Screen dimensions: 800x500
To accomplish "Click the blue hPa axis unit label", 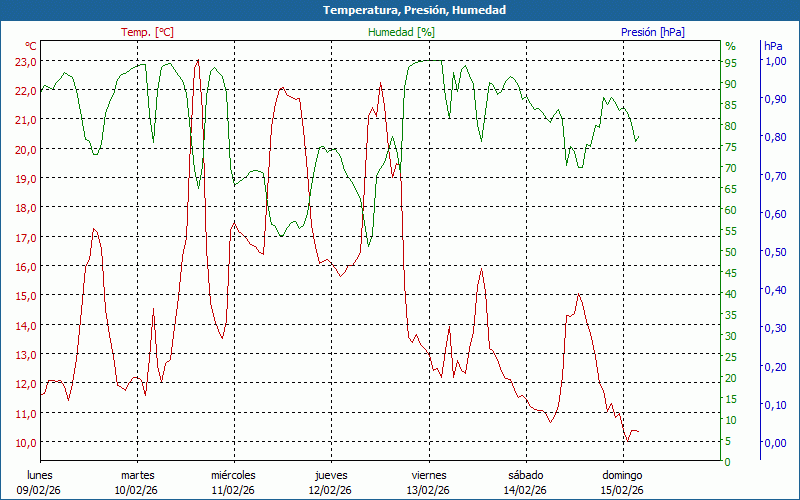I will (x=773, y=46).
